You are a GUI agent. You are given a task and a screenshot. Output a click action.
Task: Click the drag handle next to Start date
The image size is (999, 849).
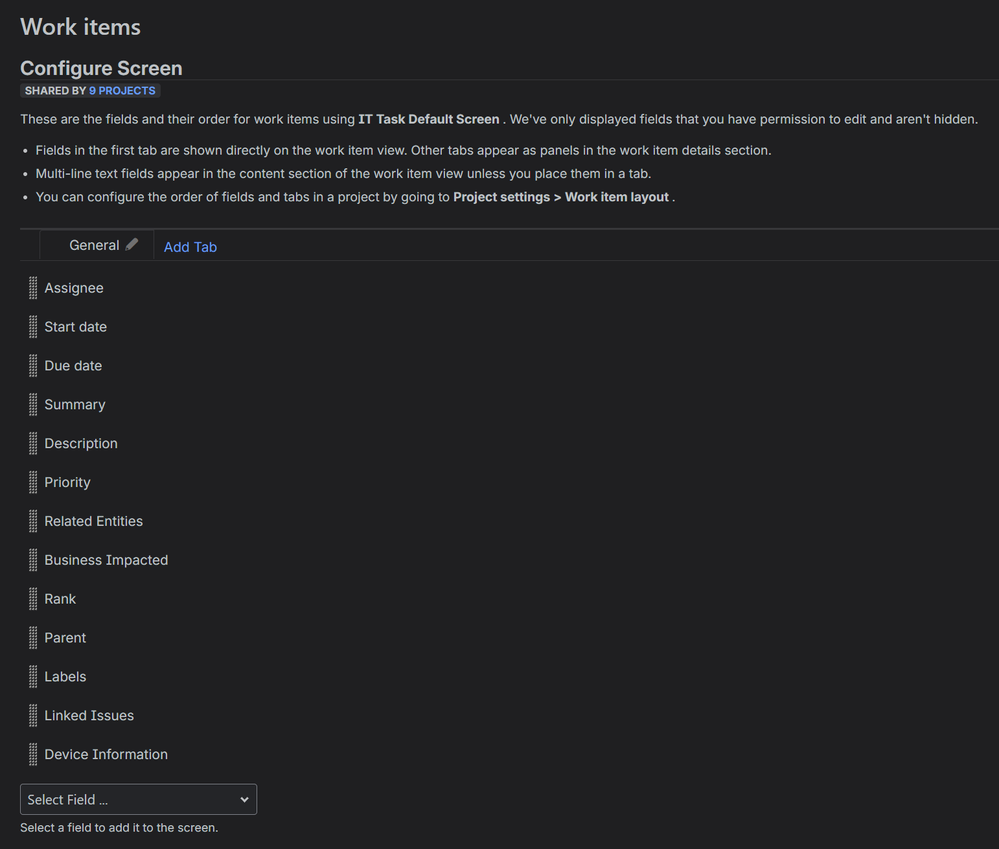(32, 326)
